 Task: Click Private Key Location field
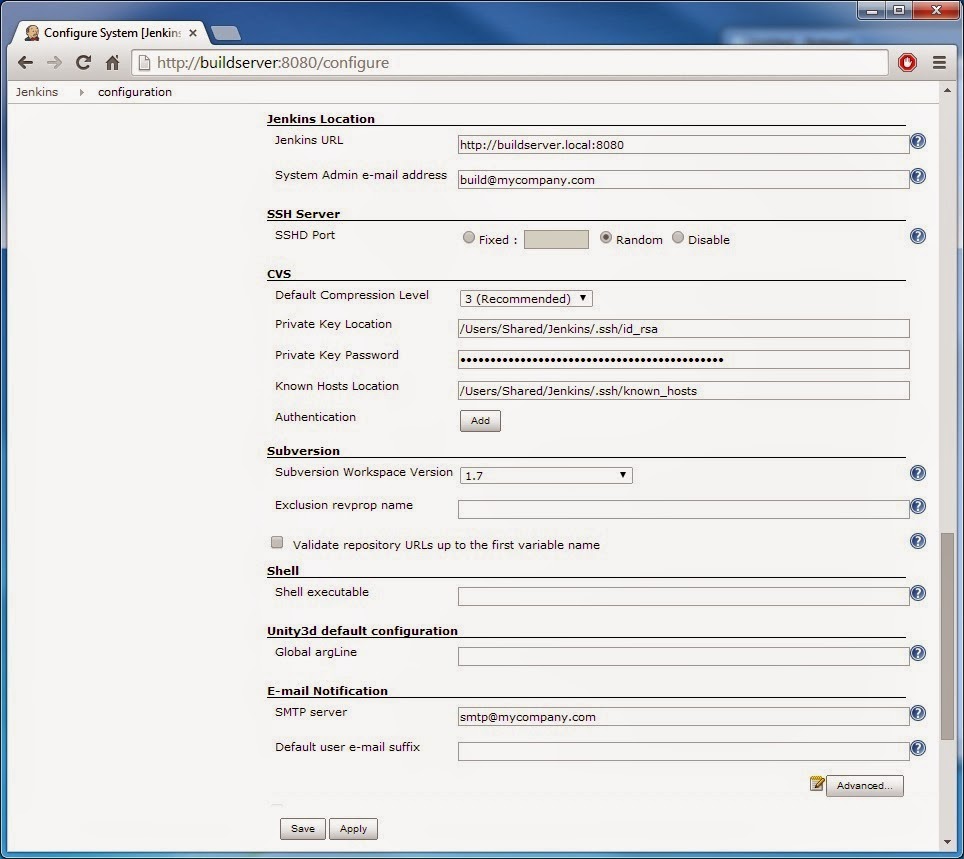point(683,328)
